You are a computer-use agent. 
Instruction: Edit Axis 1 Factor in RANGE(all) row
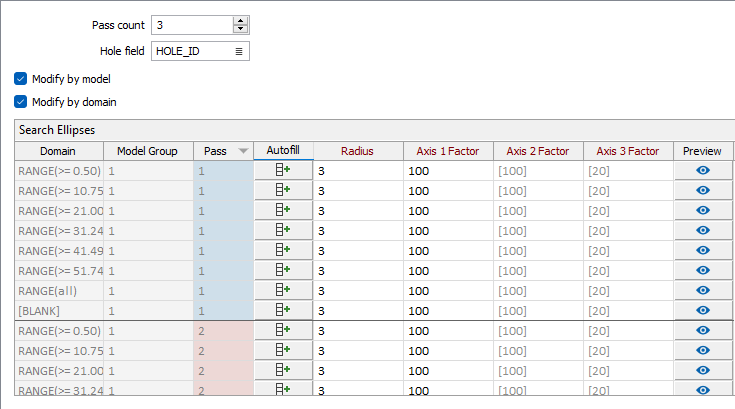pos(448,291)
